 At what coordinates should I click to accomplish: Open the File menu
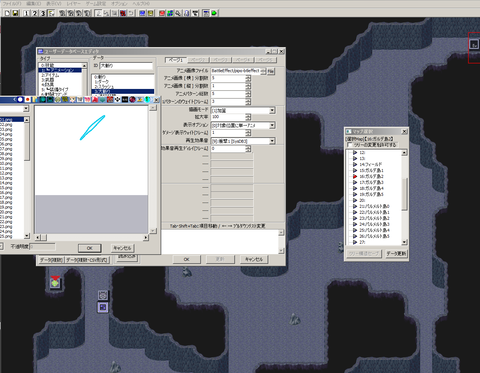12,3
